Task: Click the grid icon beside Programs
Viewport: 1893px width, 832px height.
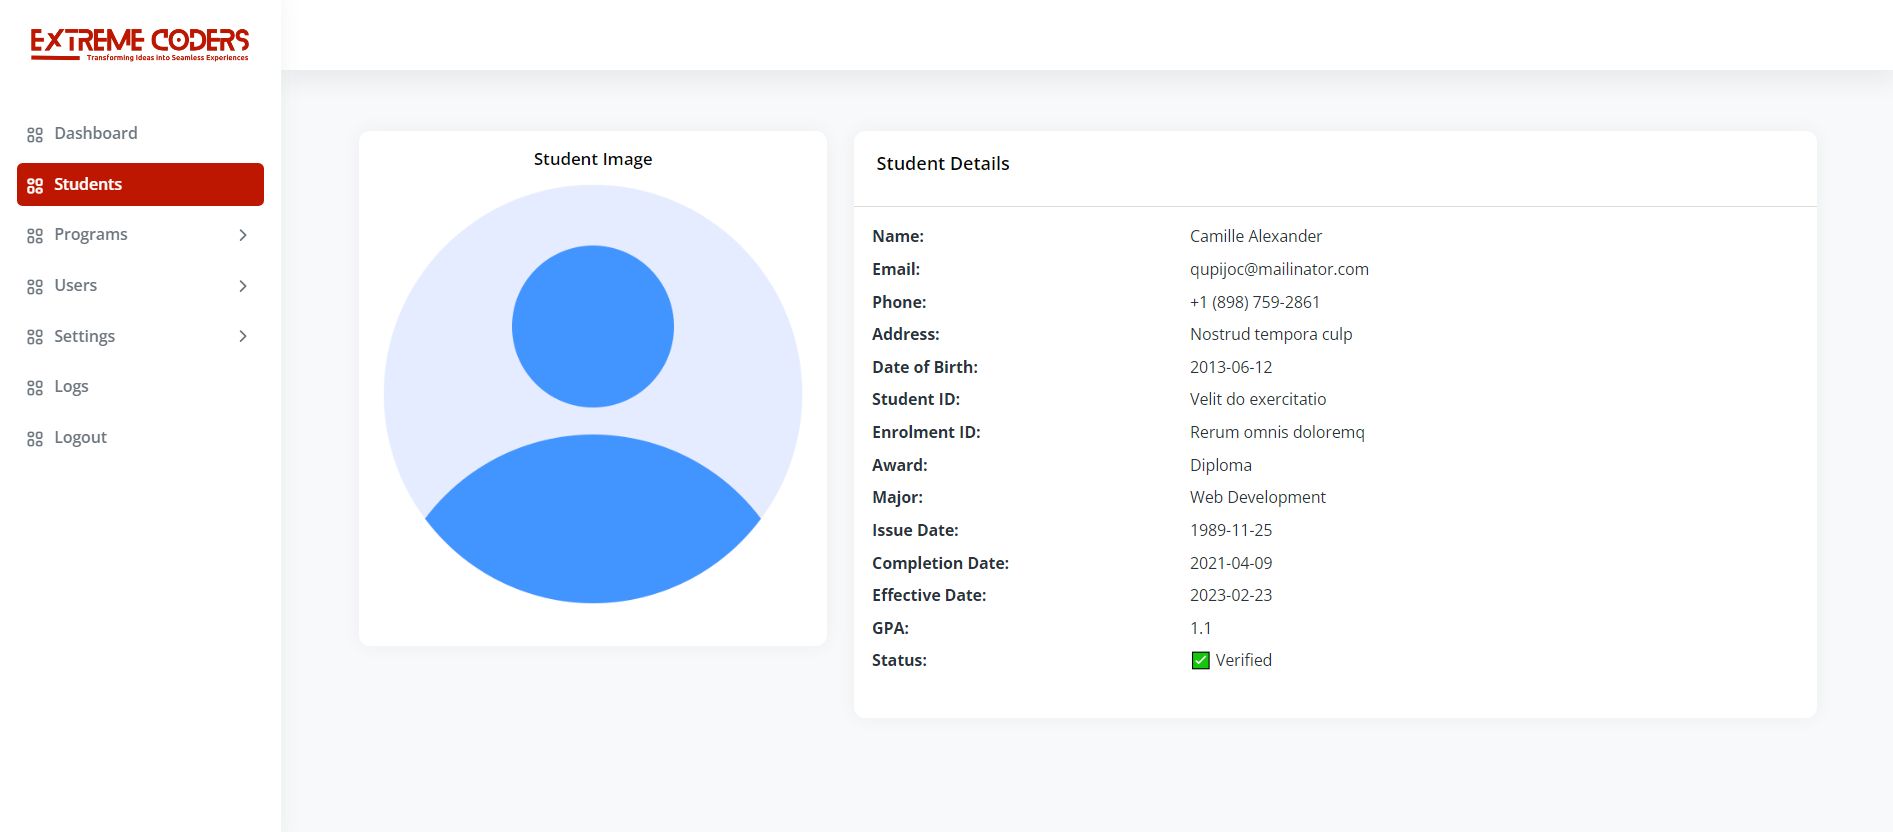Action: (x=35, y=236)
